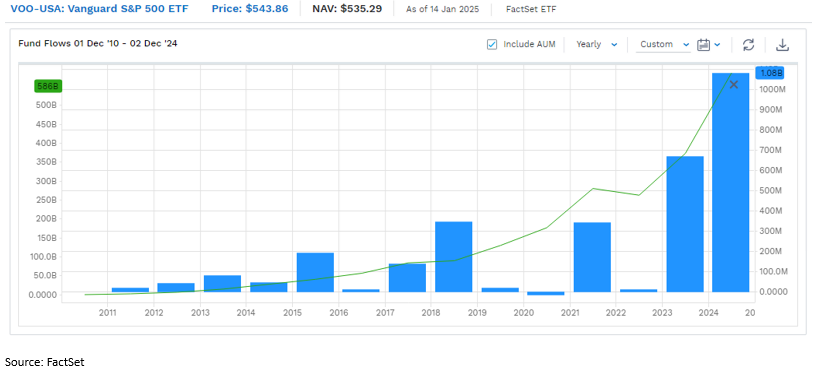Select the 2023 fund flow bar
815x371 pixels.
(x=685, y=224)
